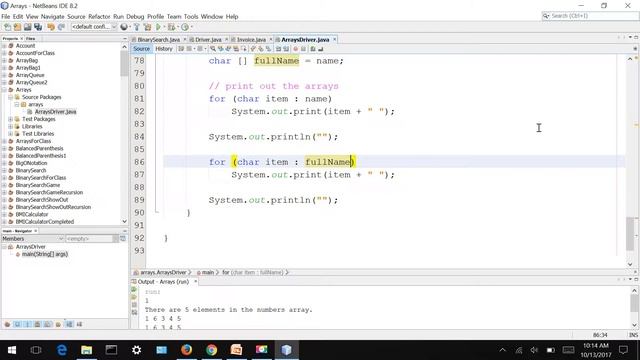Toggle first filter button in Navigator bottom bar
640x360 pixels.
[x=7, y=324]
